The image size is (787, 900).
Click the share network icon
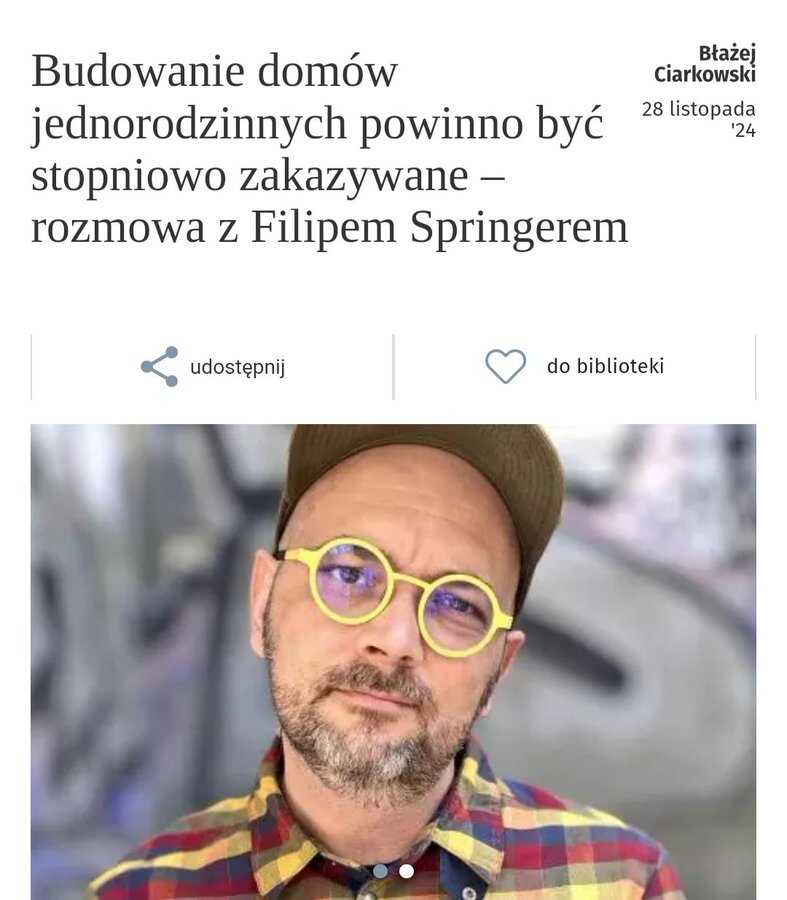159,366
